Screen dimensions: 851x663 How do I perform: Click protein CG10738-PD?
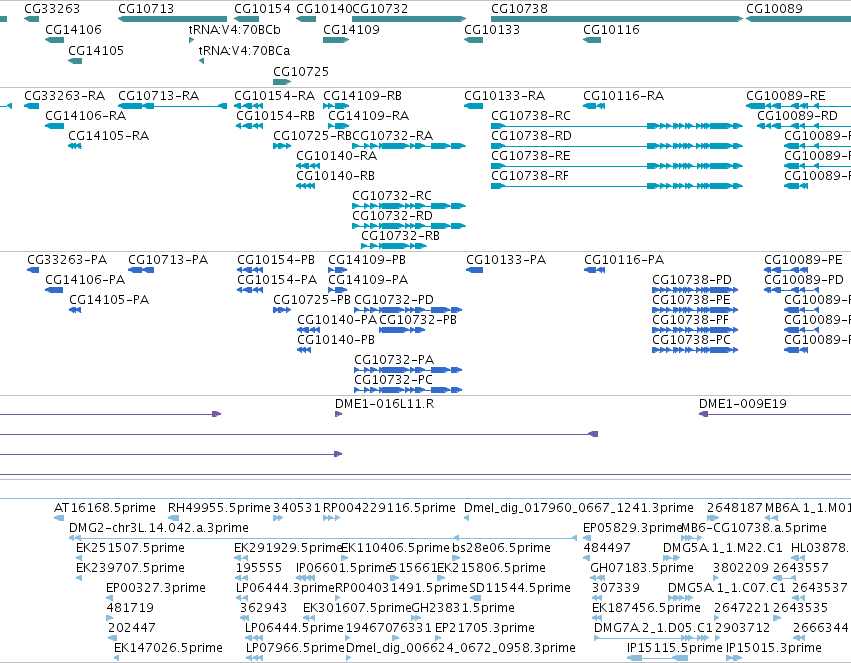pos(692,280)
